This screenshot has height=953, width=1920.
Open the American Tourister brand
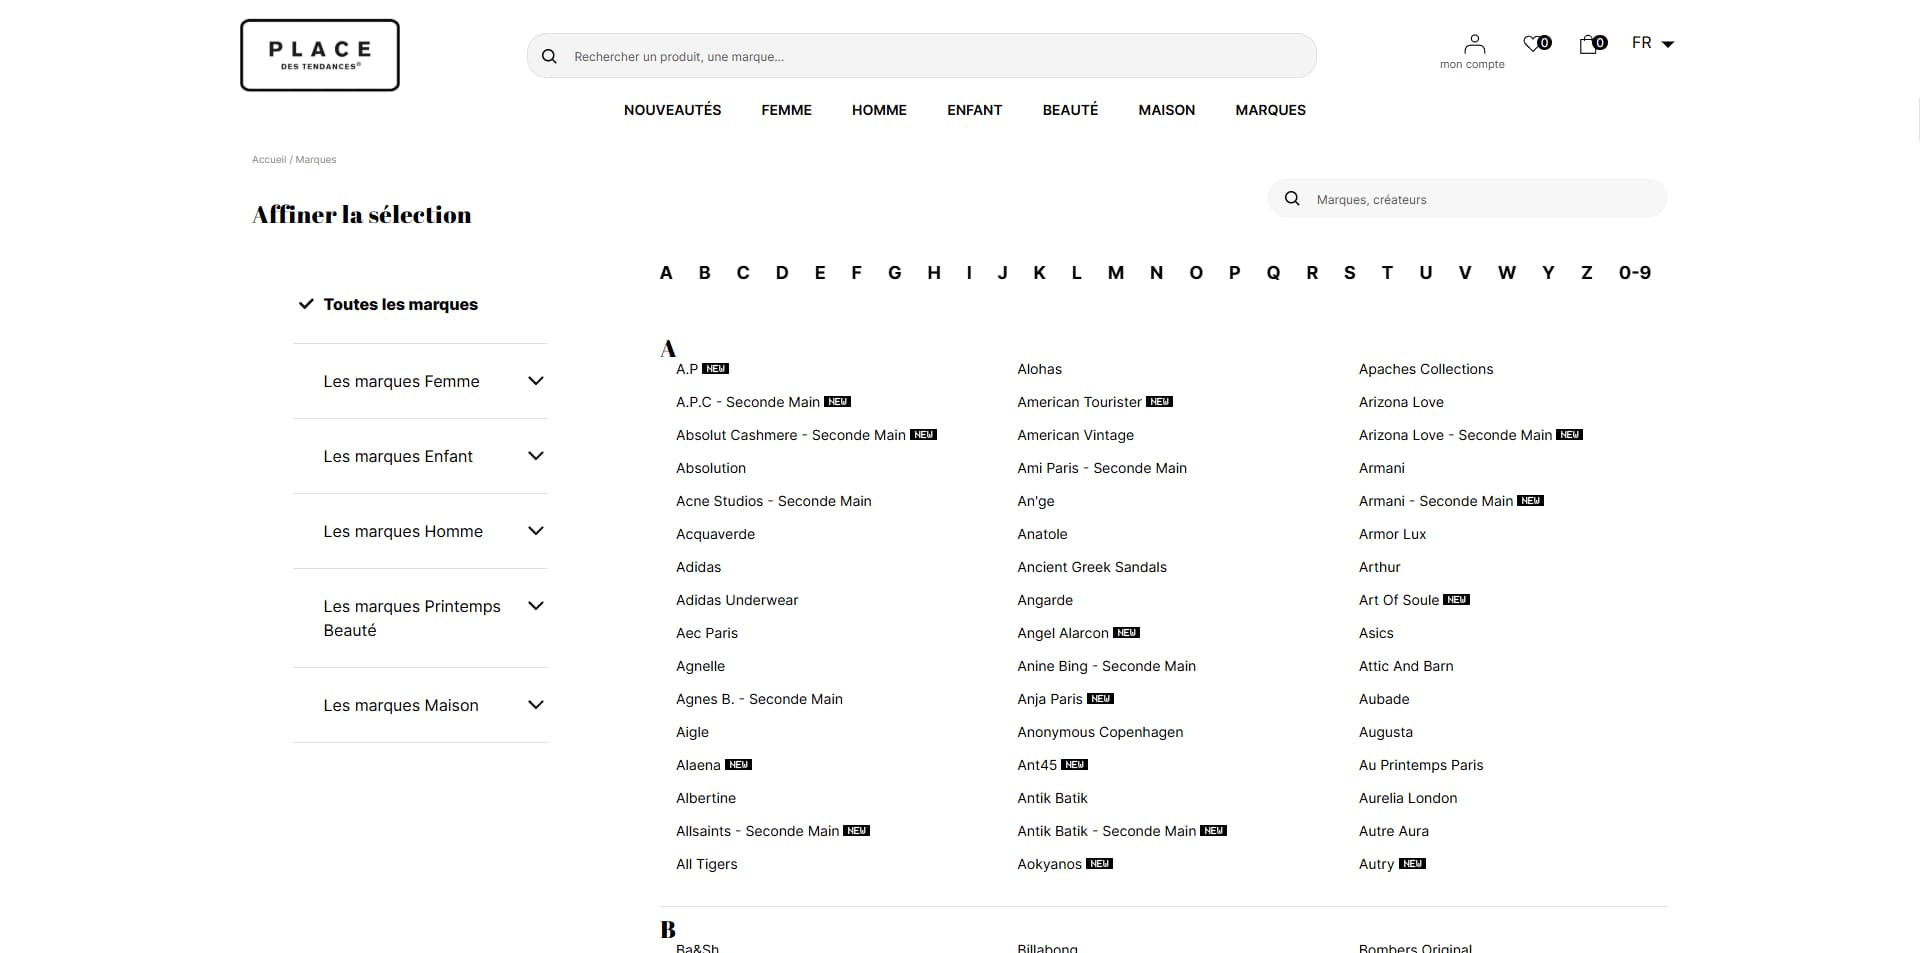(1079, 402)
